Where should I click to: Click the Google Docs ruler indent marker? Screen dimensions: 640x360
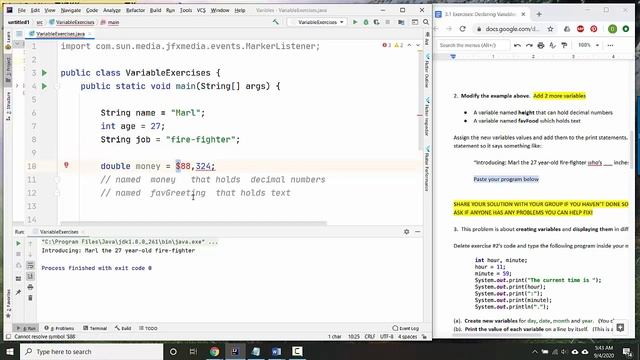[453, 57]
